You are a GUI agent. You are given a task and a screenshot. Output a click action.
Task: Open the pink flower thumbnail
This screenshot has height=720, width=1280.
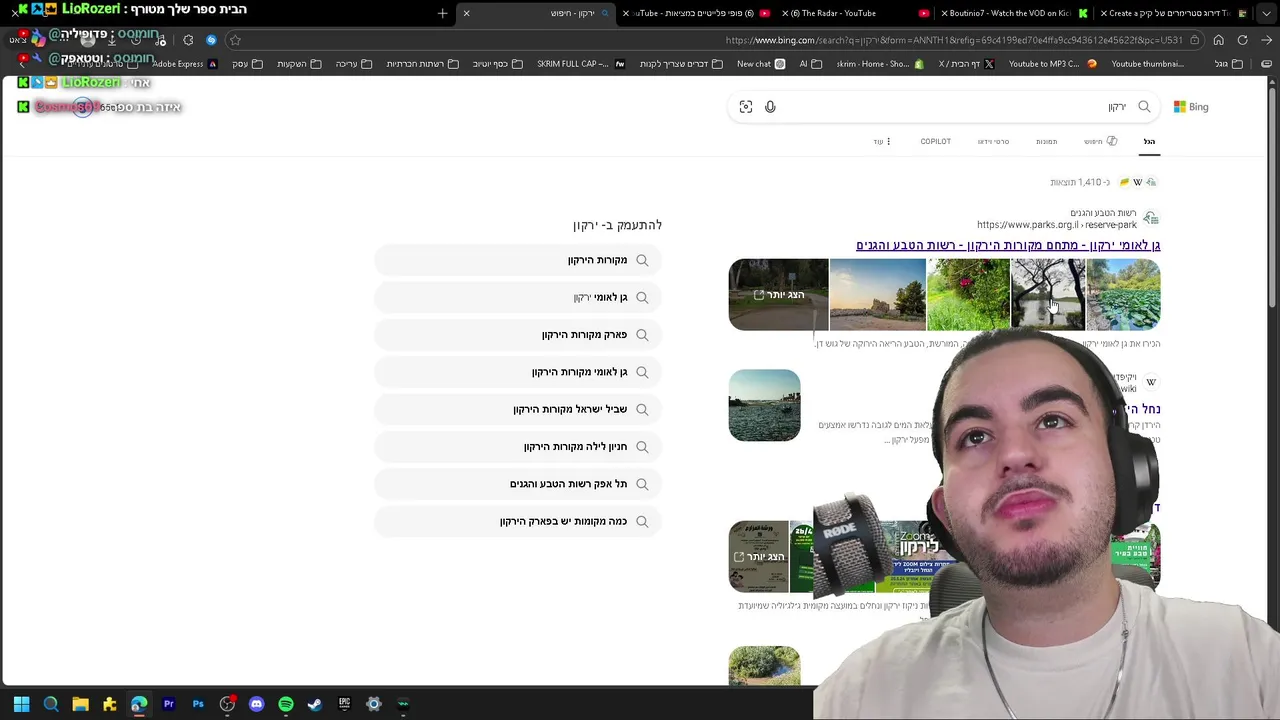[x=968, y=295]
